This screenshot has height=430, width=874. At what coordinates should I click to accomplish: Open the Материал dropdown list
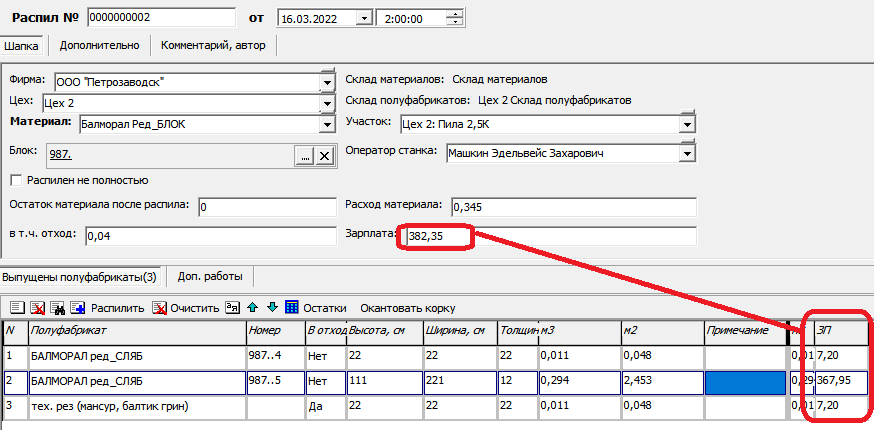point(326,124)
